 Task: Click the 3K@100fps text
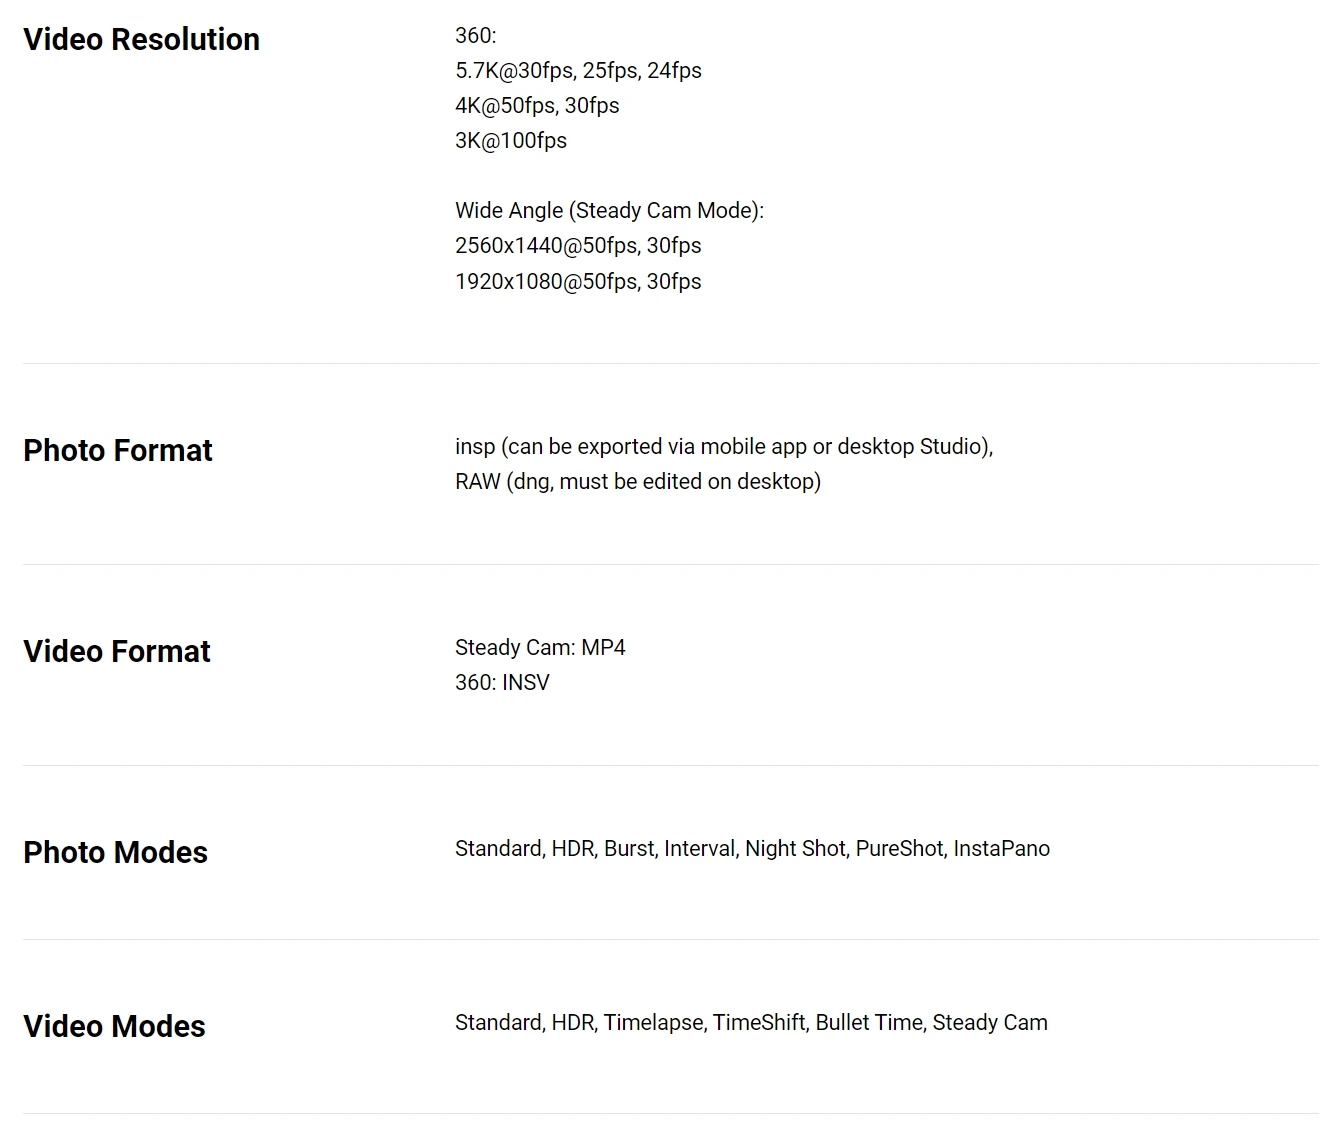coord(511,141)
